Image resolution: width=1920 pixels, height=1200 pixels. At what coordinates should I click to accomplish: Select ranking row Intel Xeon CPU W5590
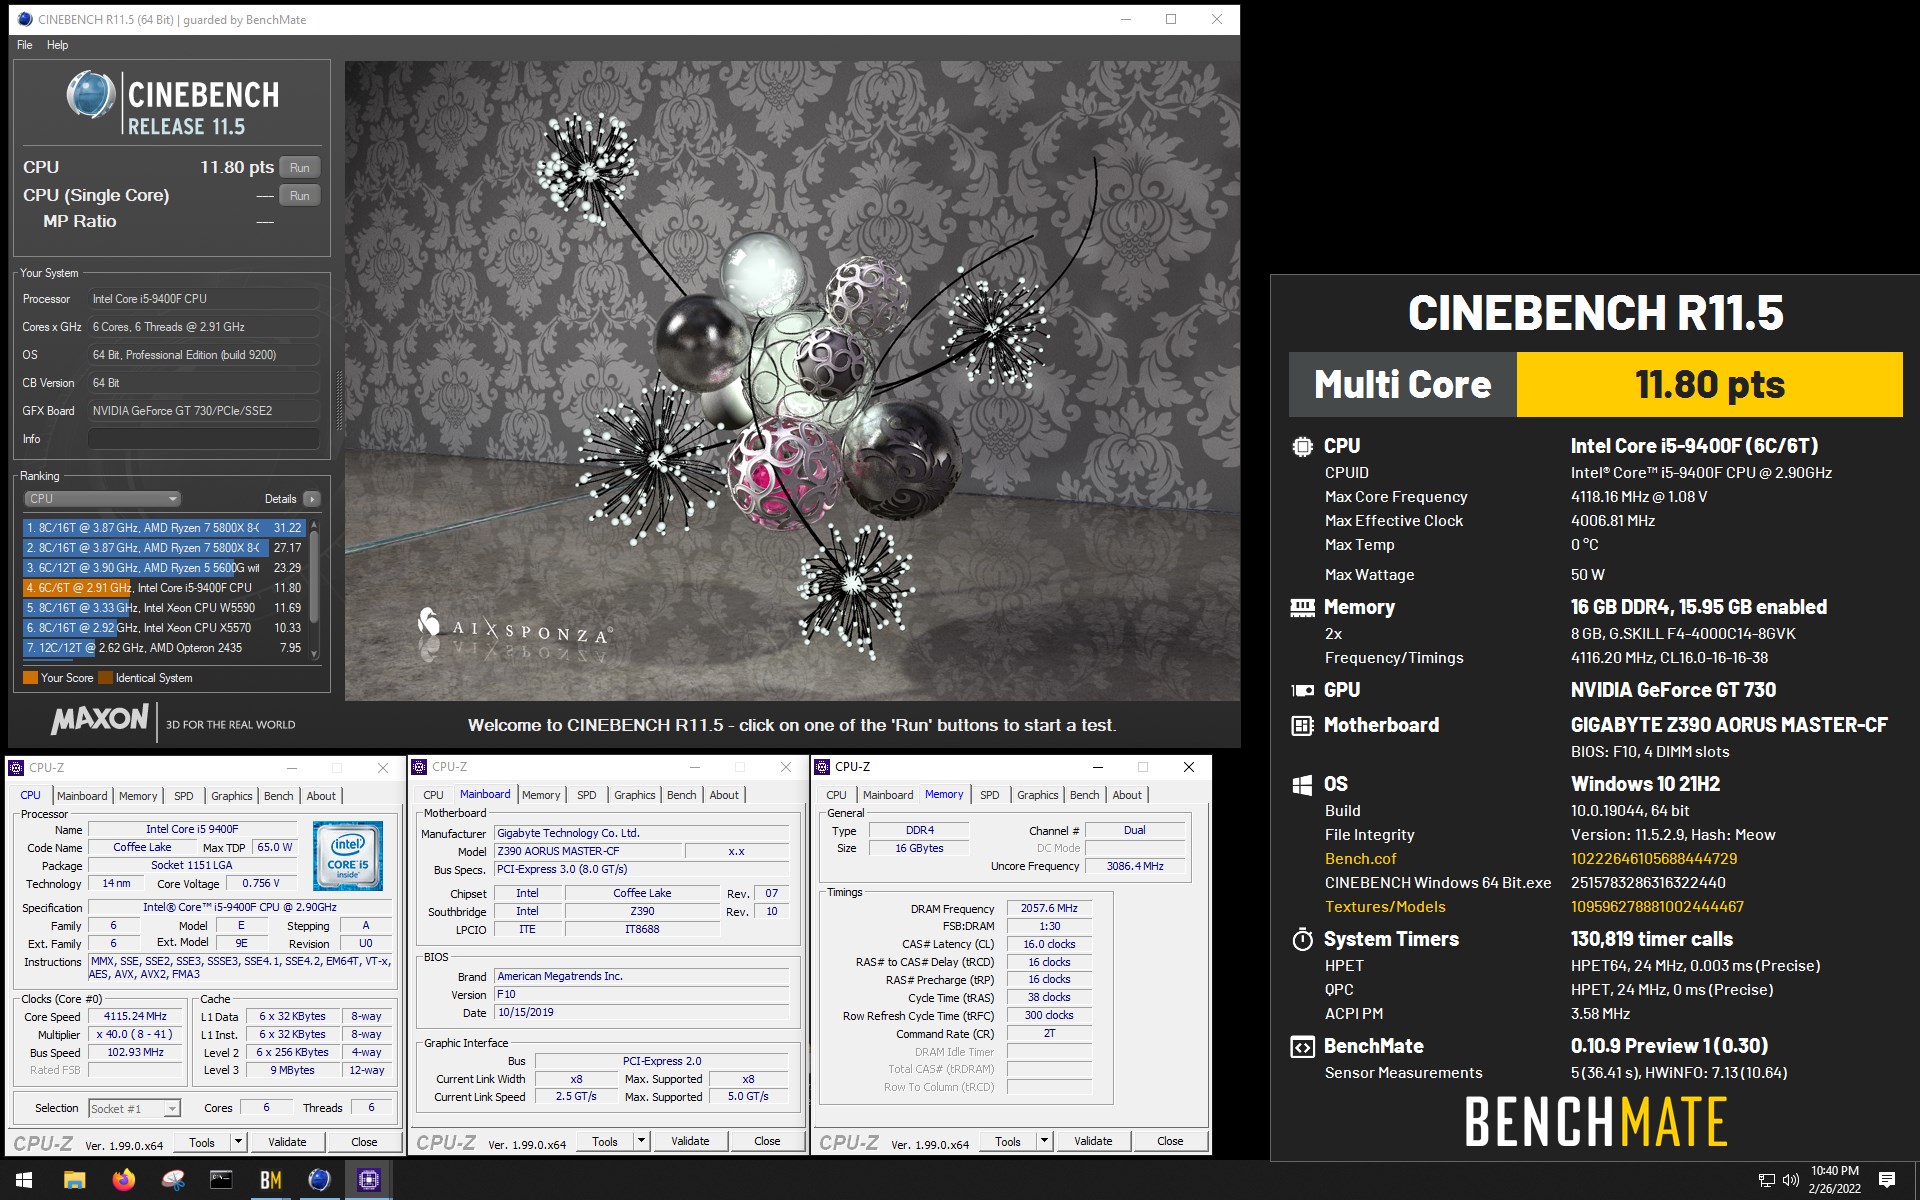point(165,608)
